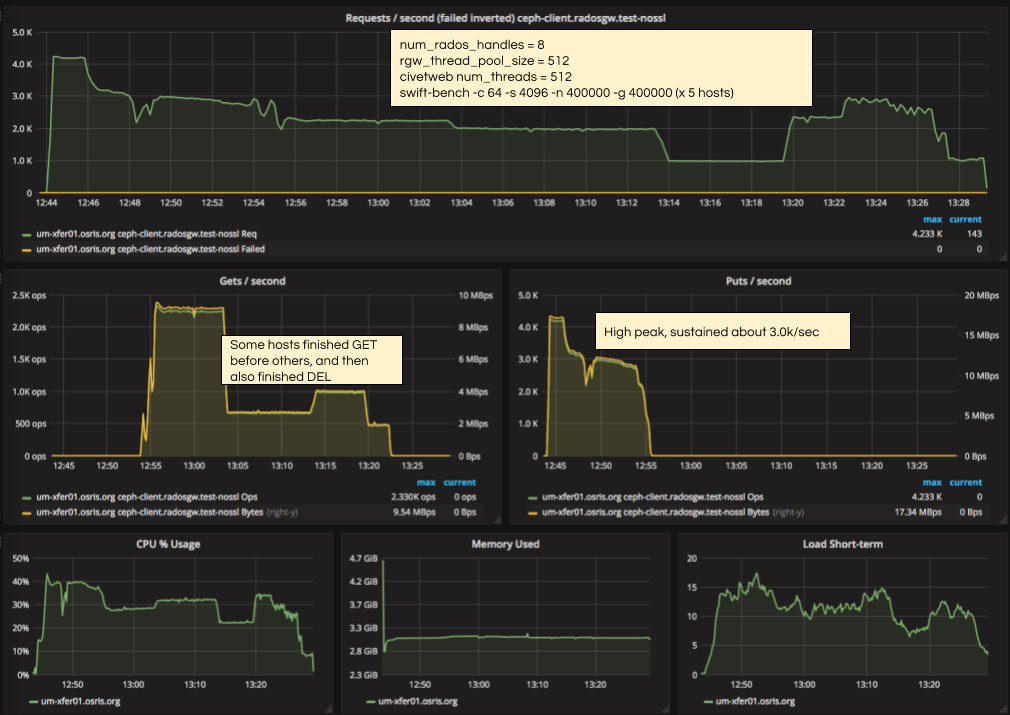Sort Gets legend by the max column

click(424, 481)
